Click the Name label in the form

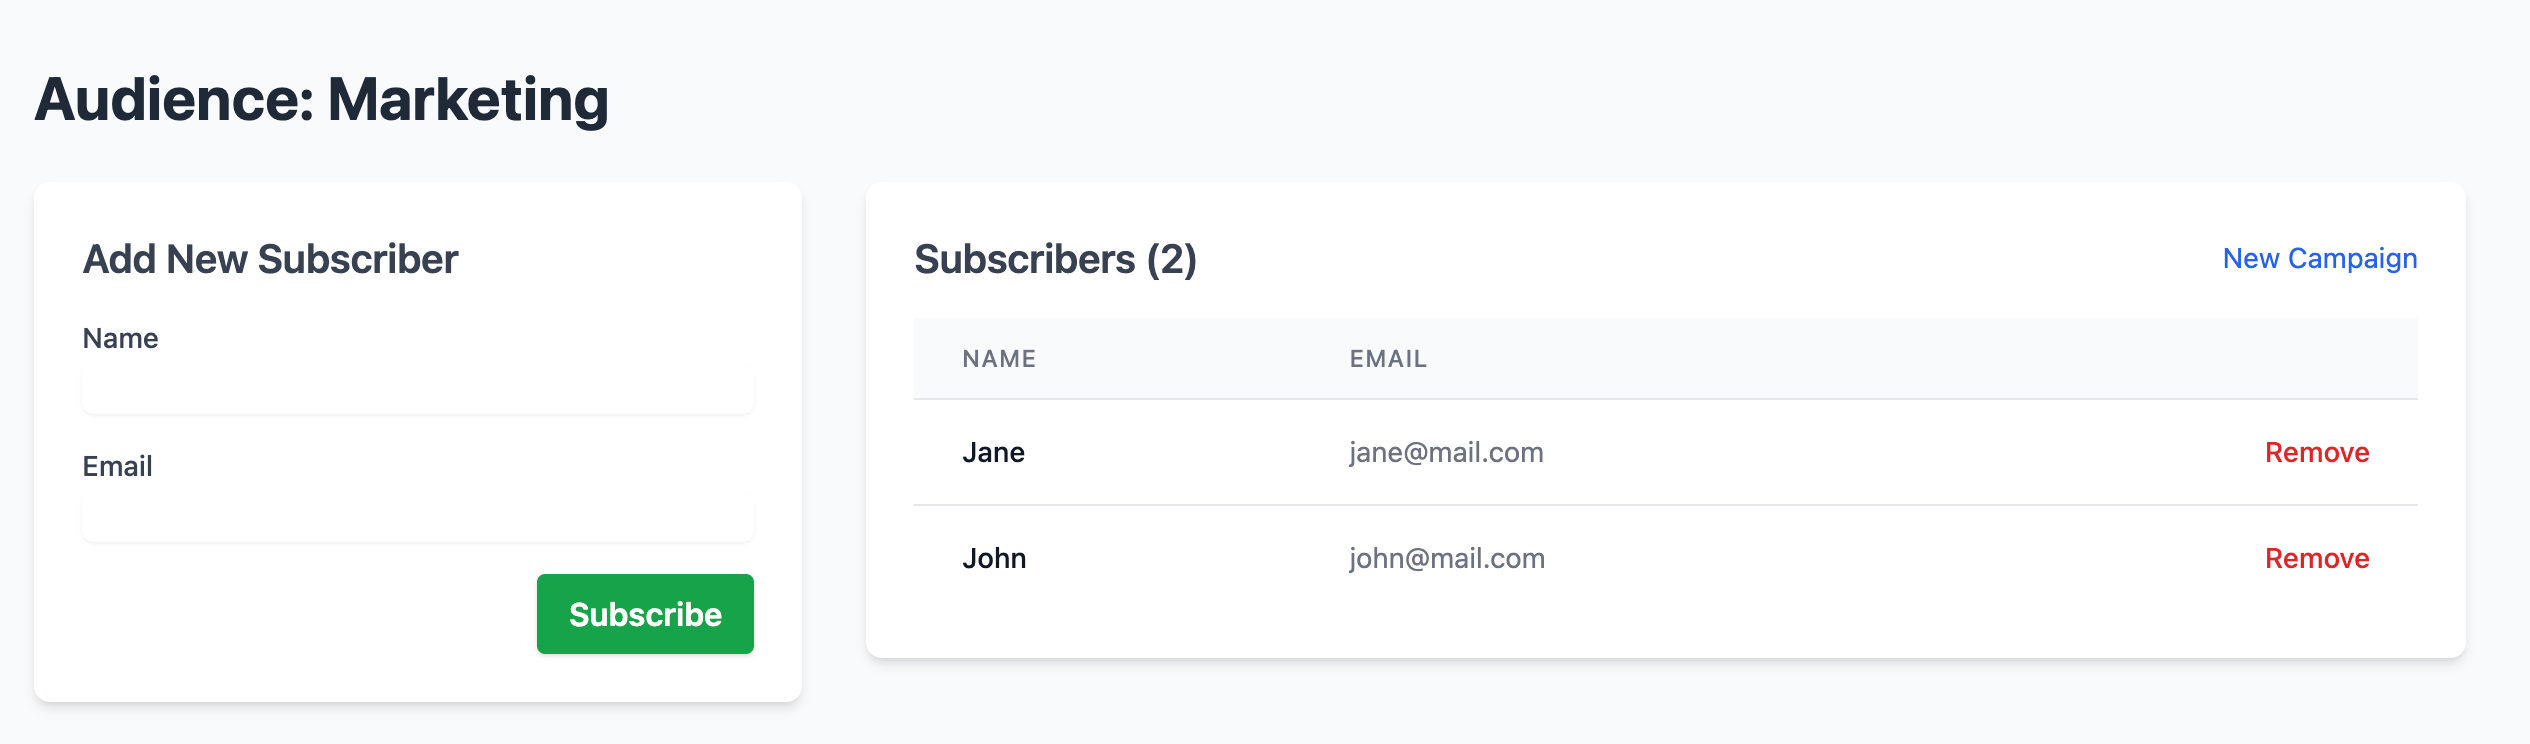120,339
